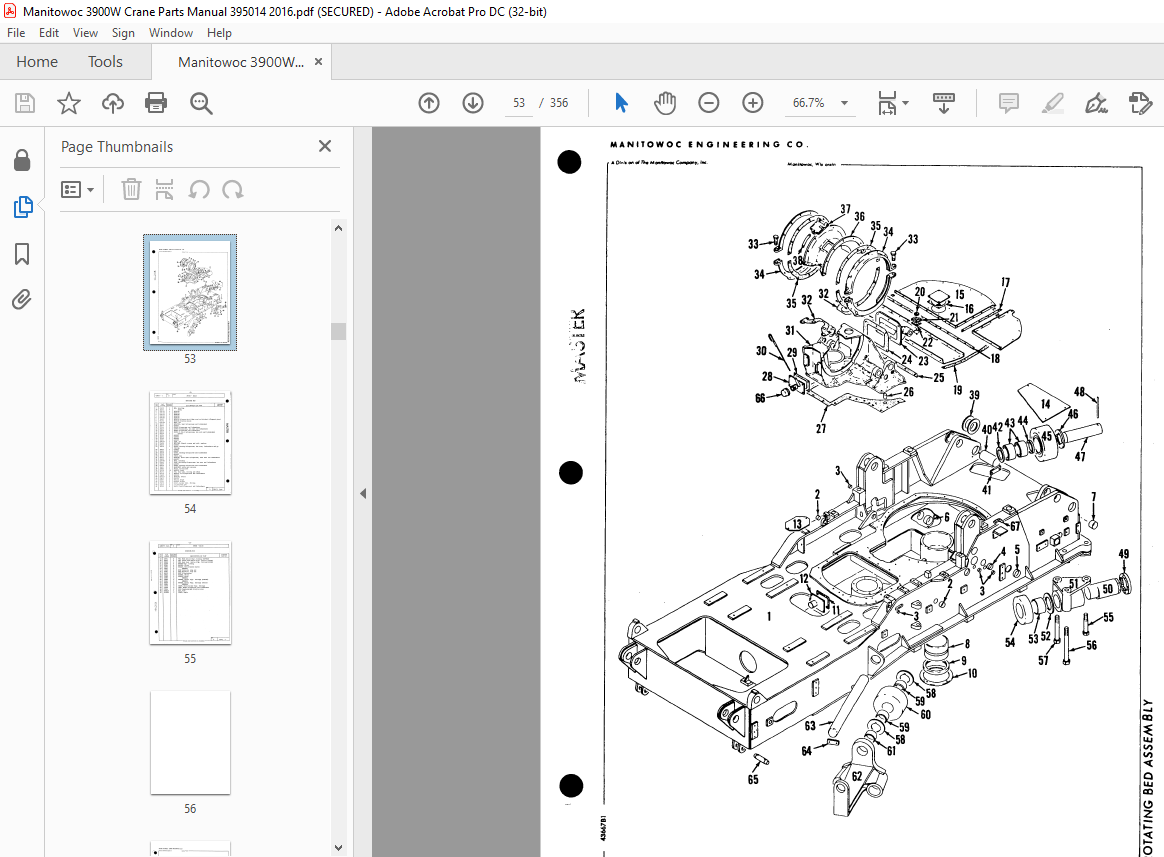Open the File menu
Image resolution: width=1164 pixels, height=857 pixels.
coord(16,33)
